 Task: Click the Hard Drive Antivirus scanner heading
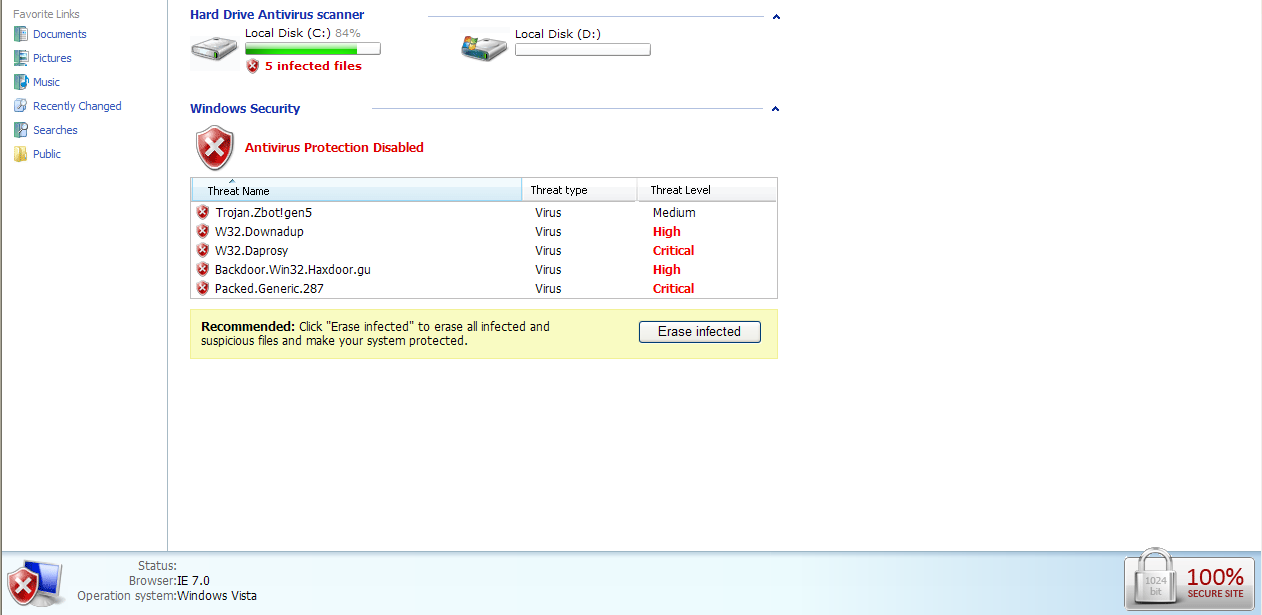277,15
